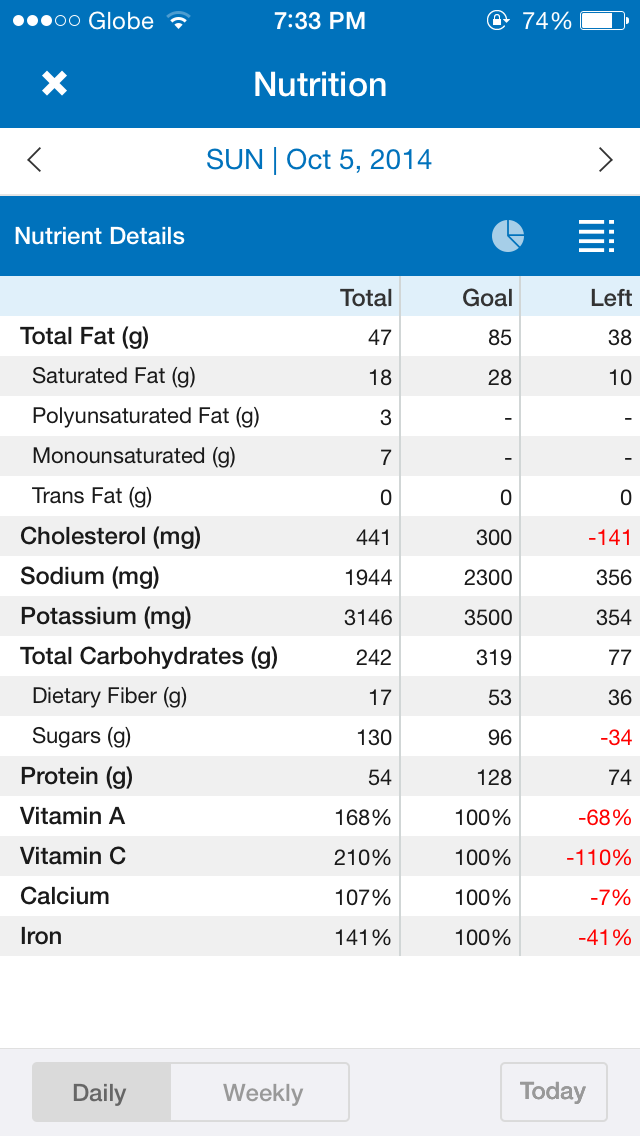The width and height of the screenshot is (640, 1136).
Task: Tap the battery status icon
Action: coord(605,21)
